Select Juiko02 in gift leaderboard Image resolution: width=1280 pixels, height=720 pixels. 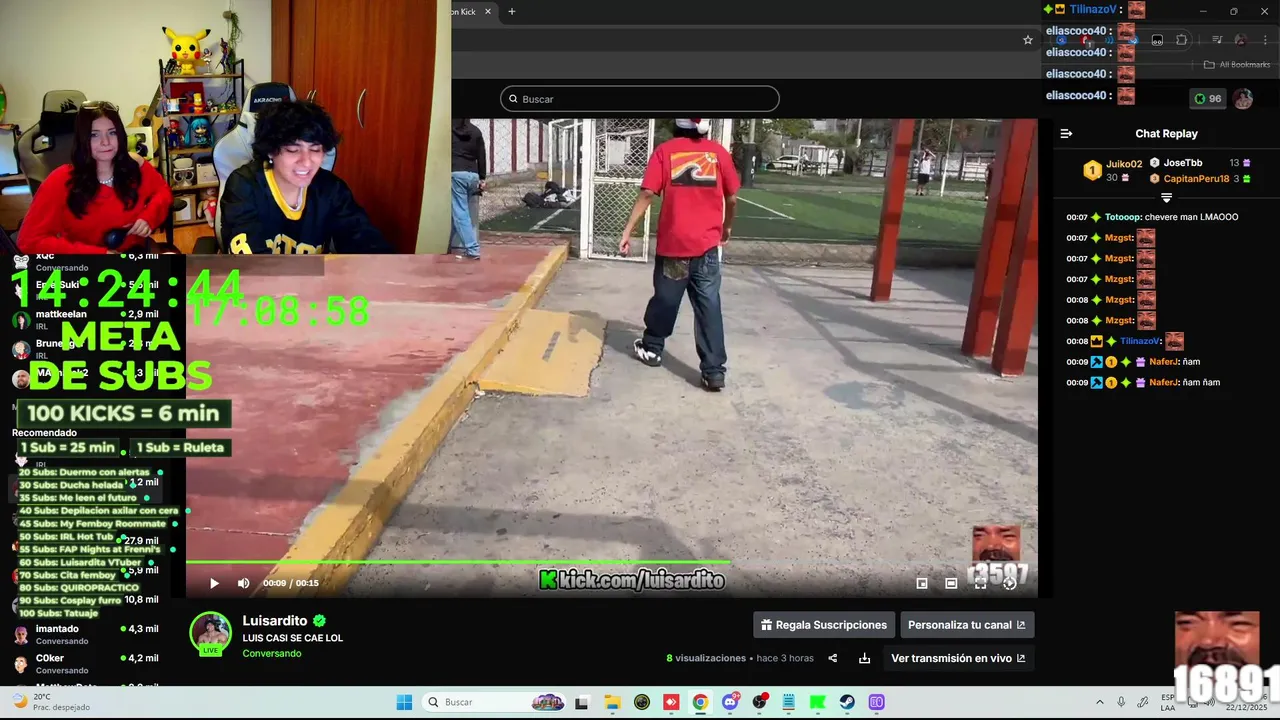[x=1123, y=164]
